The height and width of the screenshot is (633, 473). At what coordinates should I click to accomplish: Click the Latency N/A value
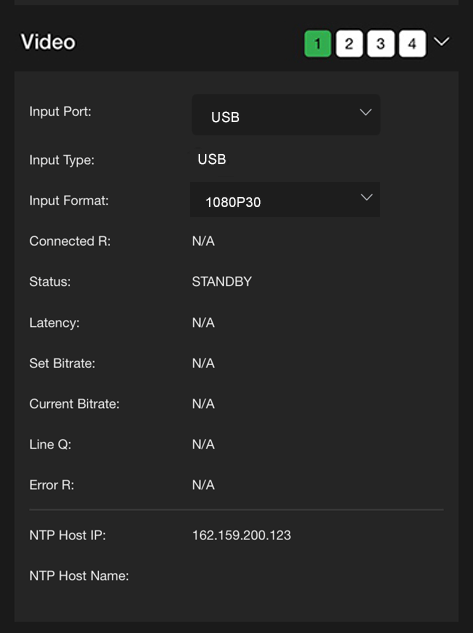pos(203,323)
